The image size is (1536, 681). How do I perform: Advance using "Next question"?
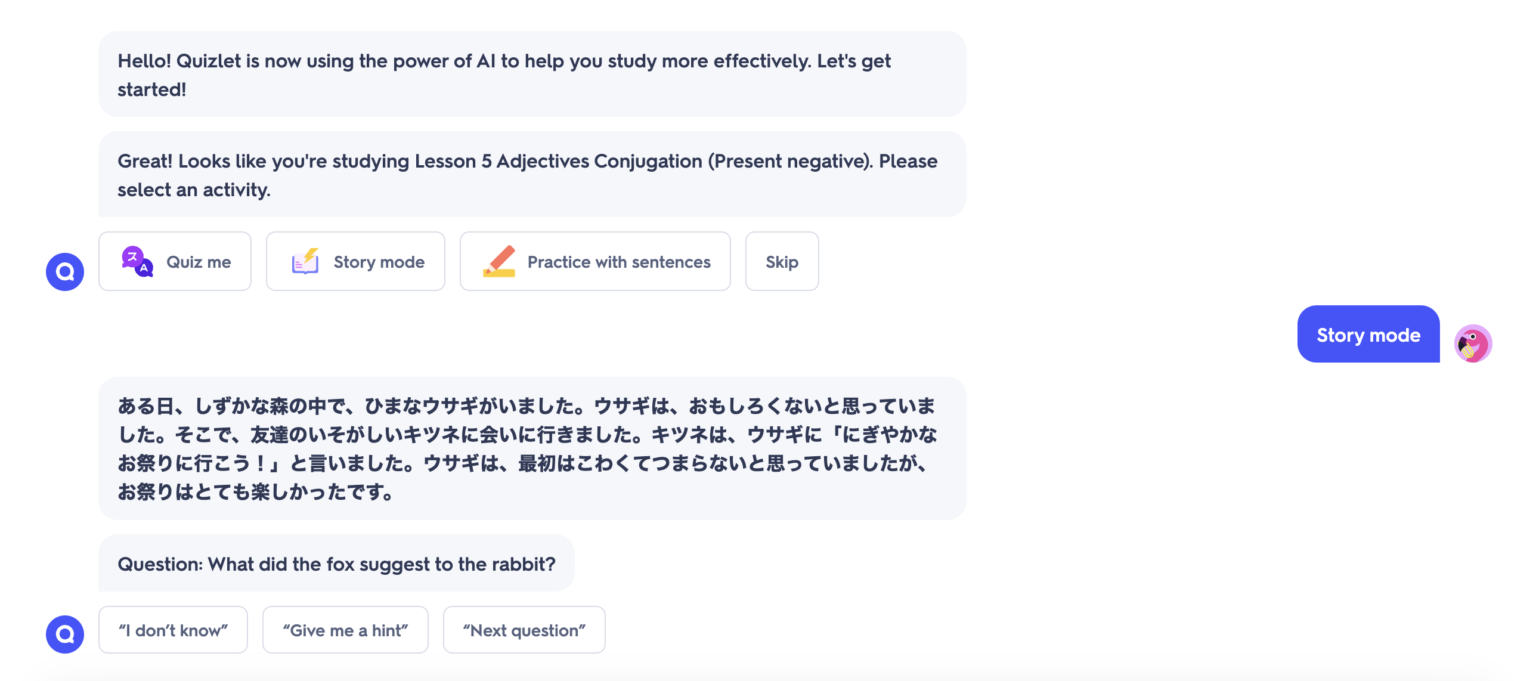[524, 630]
